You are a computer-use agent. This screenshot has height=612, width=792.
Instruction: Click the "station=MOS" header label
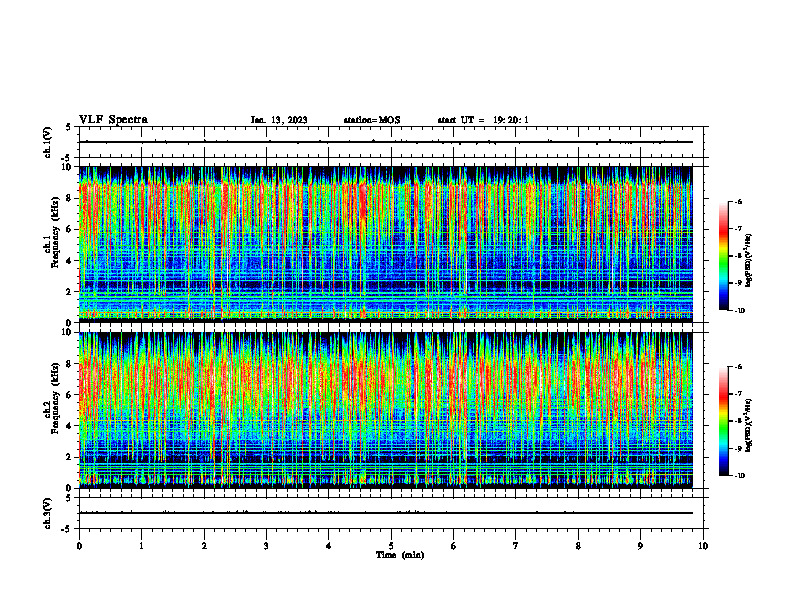pyautogui.click(x=372, y=120)
